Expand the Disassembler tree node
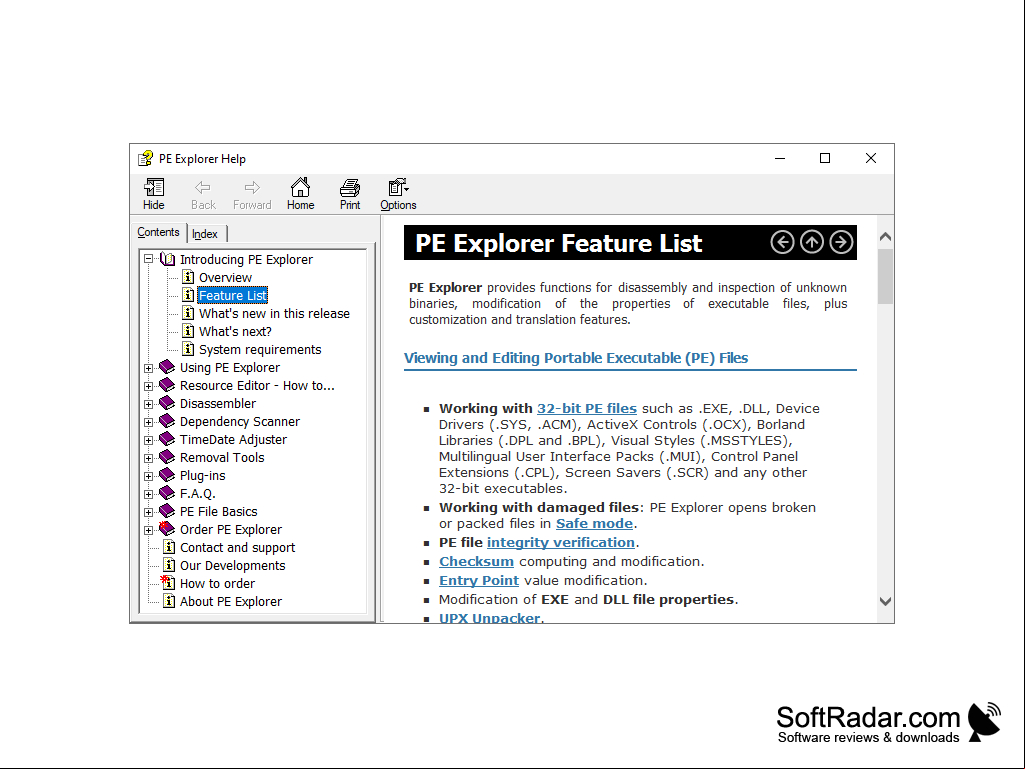The image size is (1025, 769). [148, 404]
